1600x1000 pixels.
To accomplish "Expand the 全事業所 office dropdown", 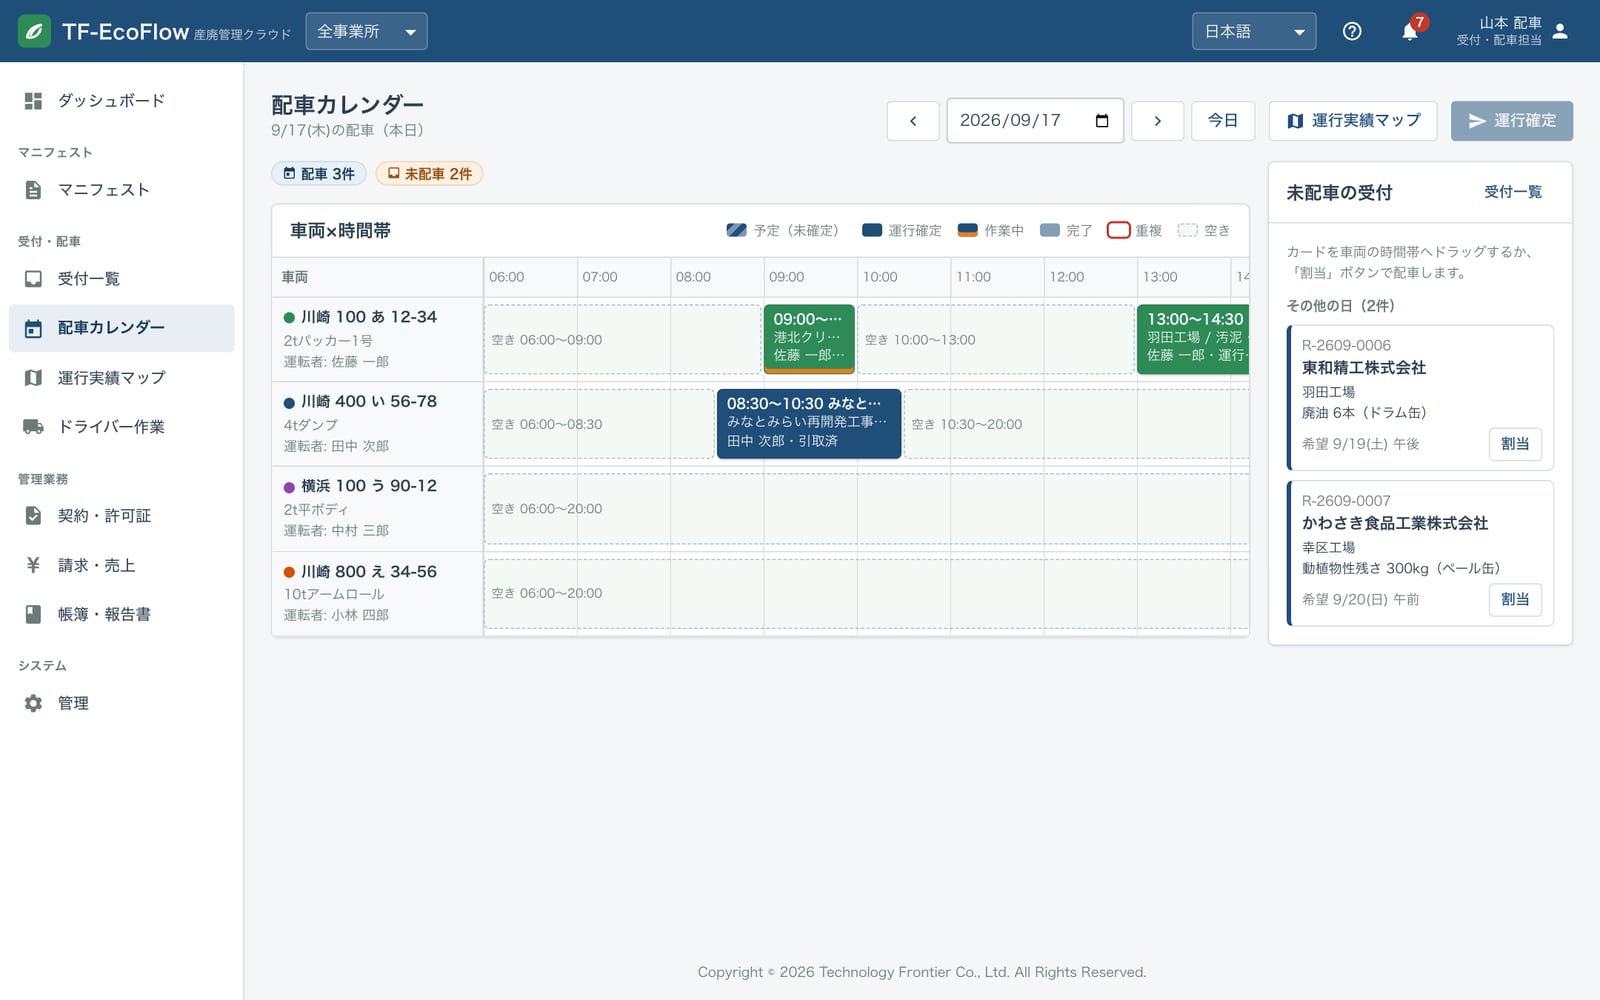I will pyautogui.click(x=366, y=31).
